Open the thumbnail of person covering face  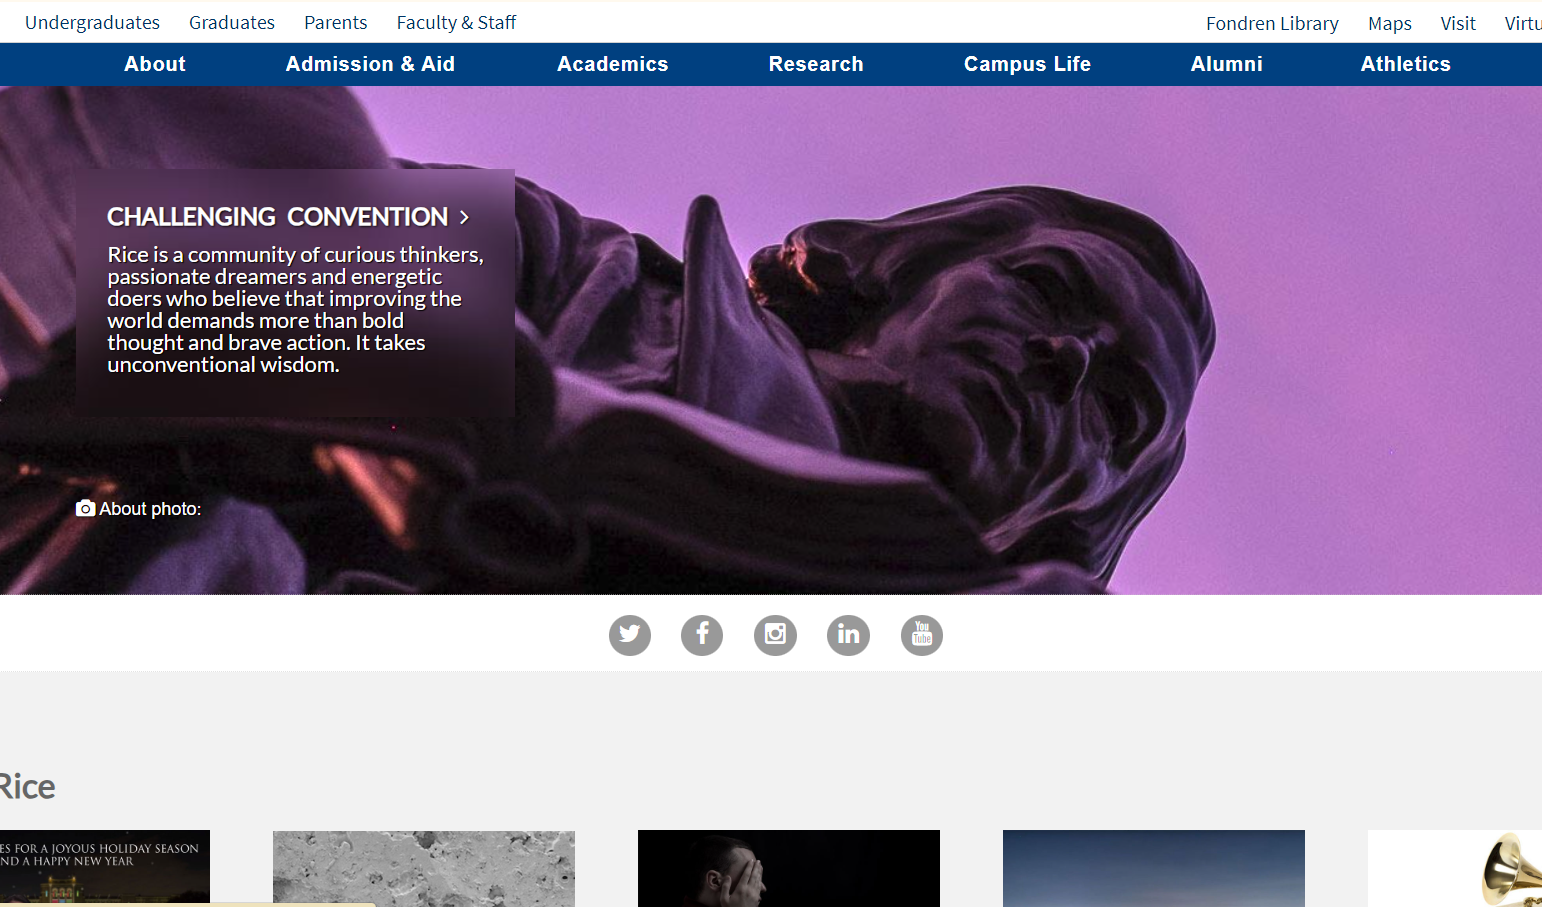click(x=789, y=868)
